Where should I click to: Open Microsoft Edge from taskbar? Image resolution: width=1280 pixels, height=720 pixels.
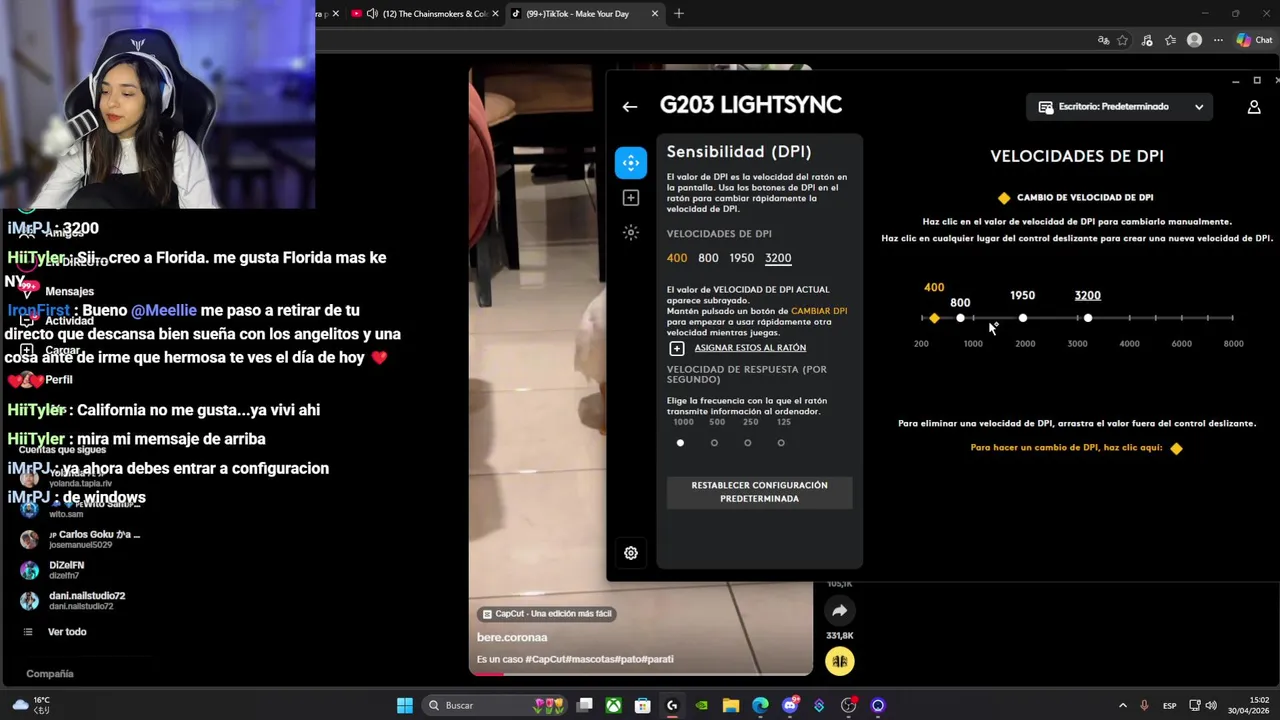761,705
